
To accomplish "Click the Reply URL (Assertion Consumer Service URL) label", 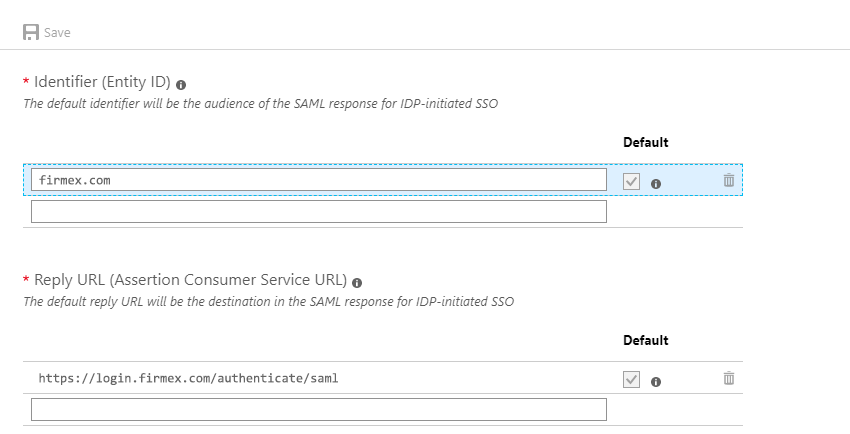I will 190,280.
